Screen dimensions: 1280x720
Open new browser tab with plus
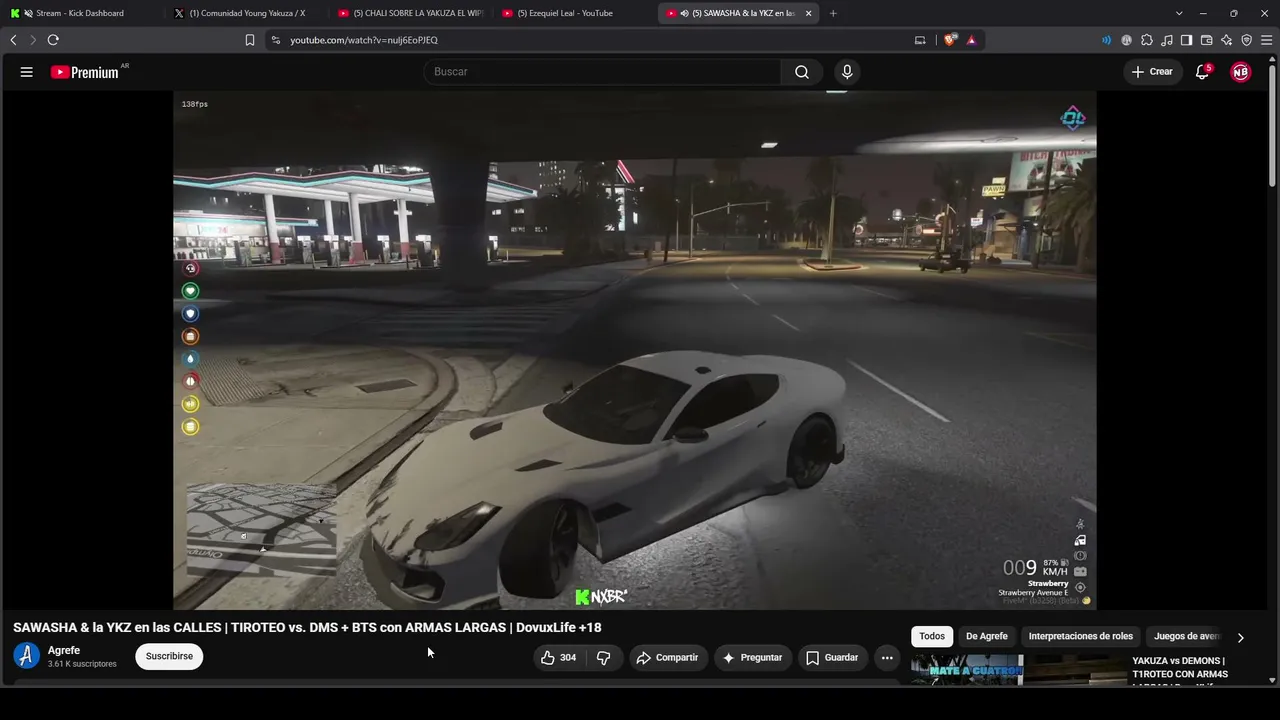tap(833, 13)
